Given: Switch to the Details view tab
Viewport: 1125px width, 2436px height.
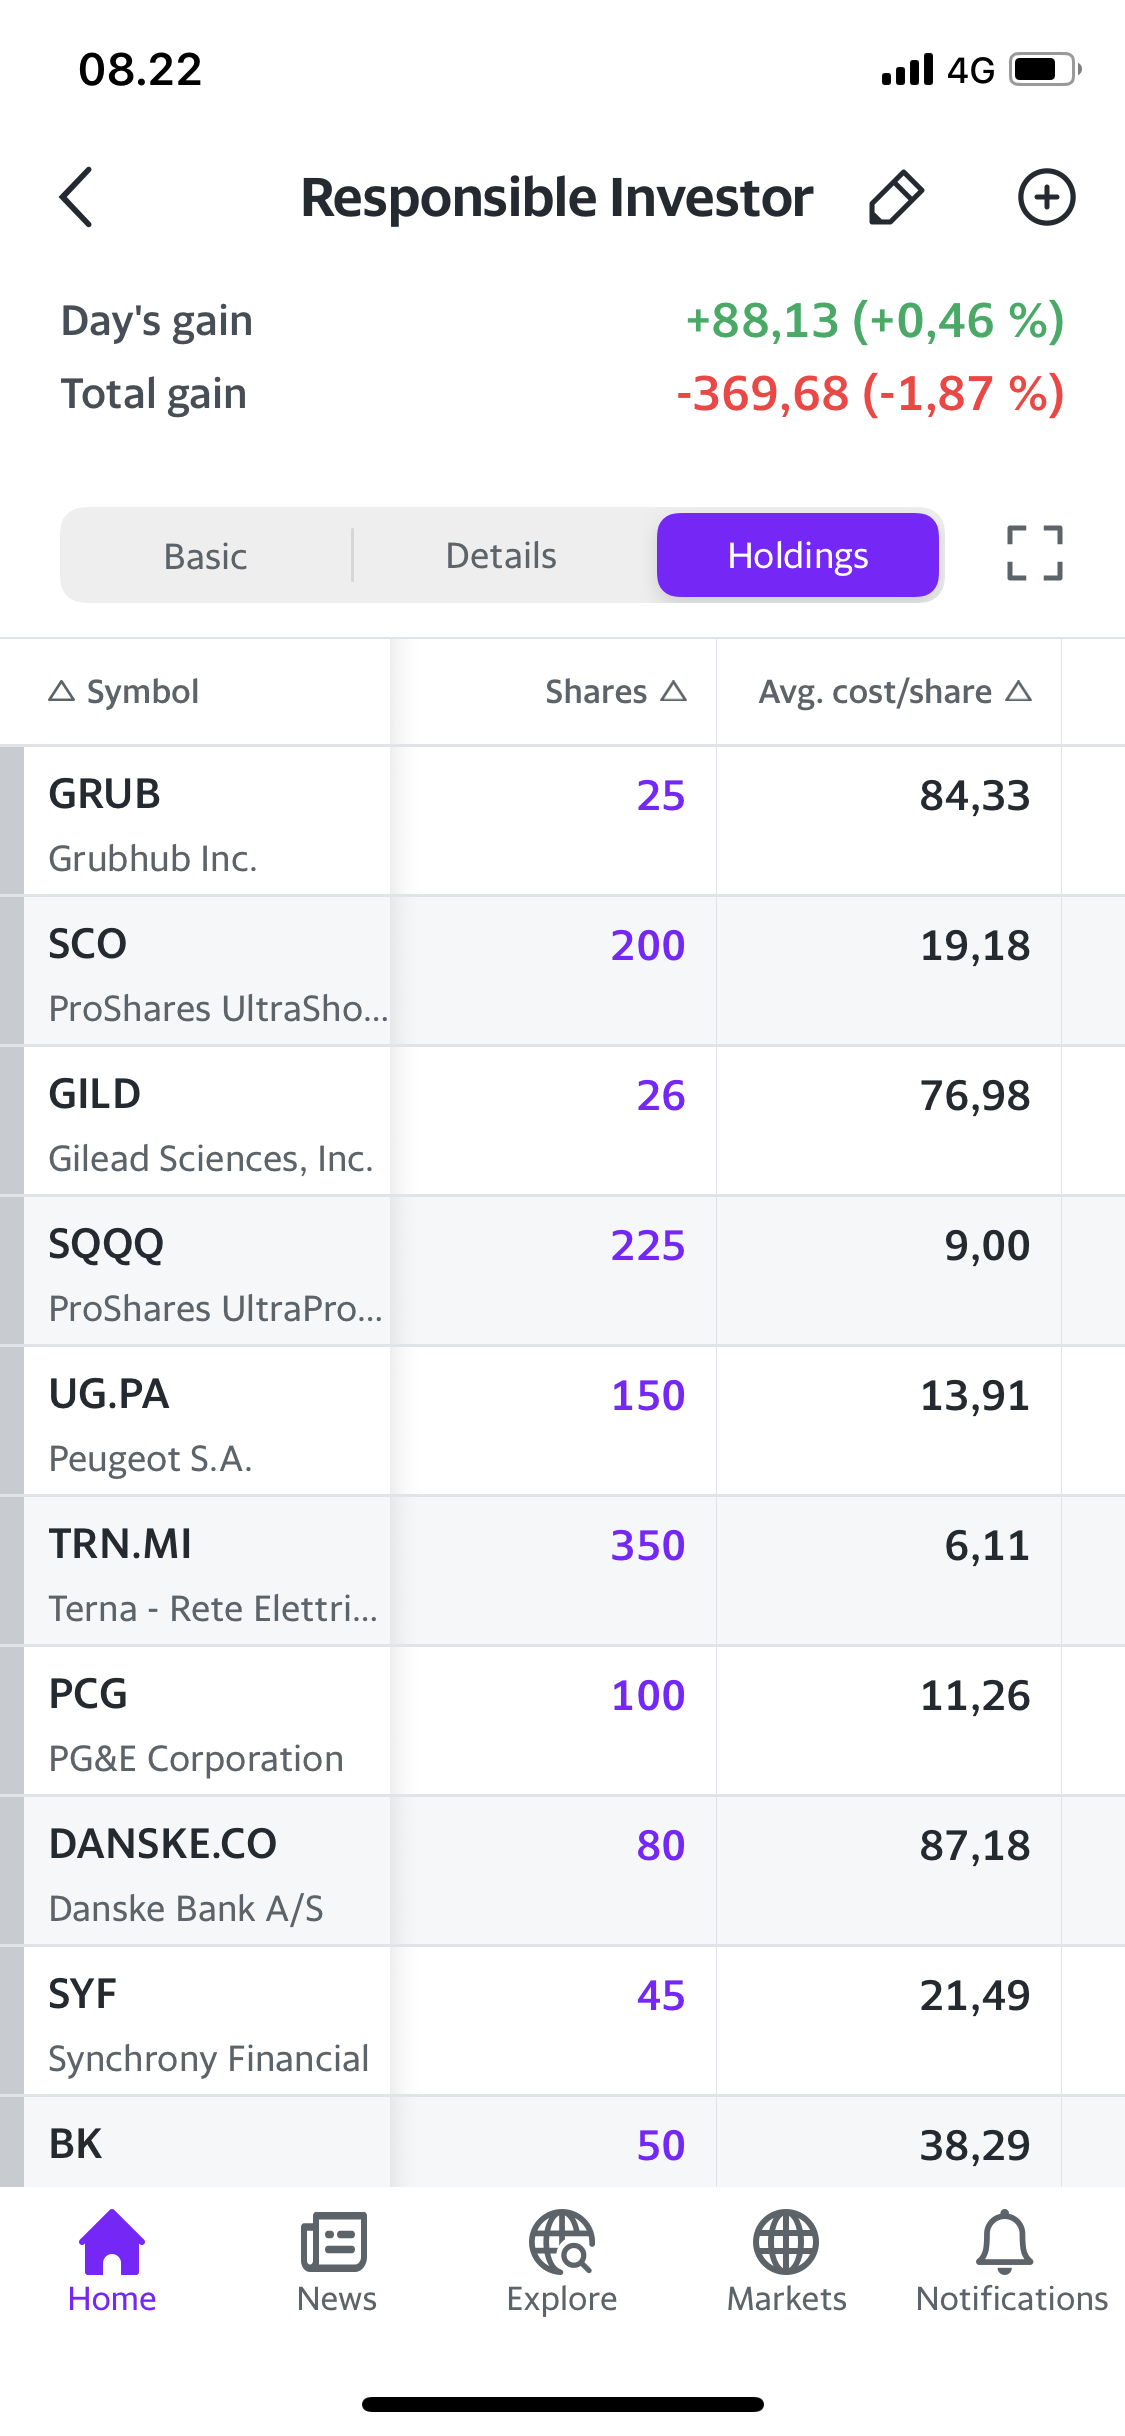Looking at the screenshot, I should point(501,556).
